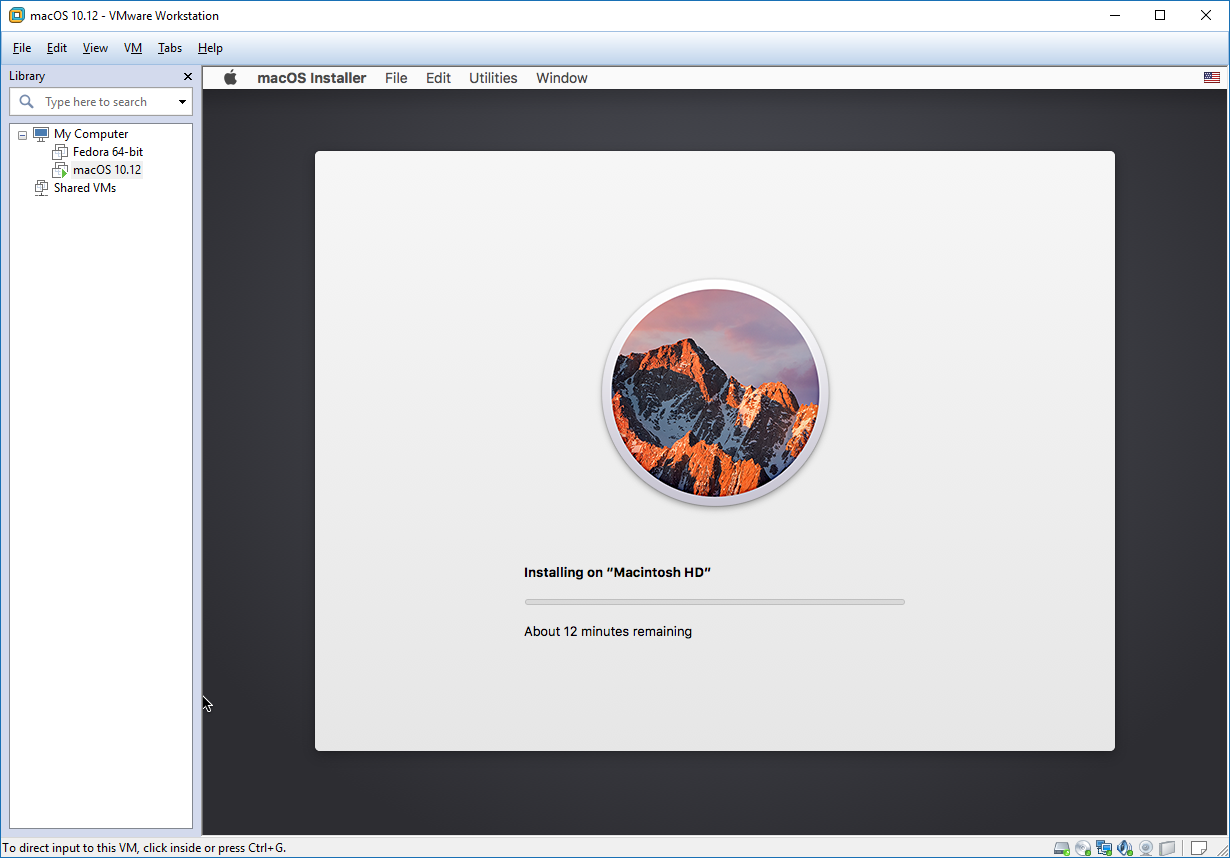Minimize the VMware Workstation window

1114,15
